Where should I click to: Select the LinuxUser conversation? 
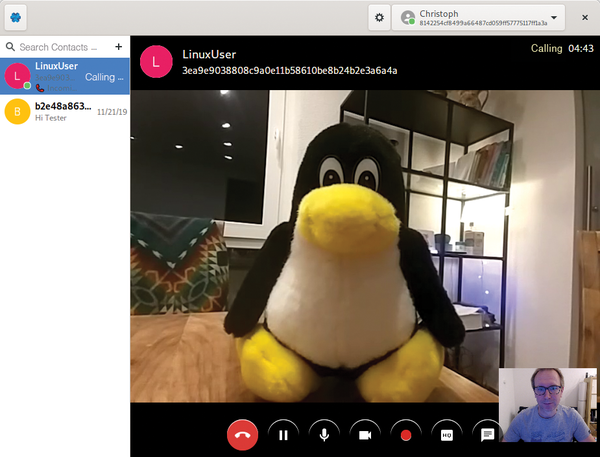point(65,76)
